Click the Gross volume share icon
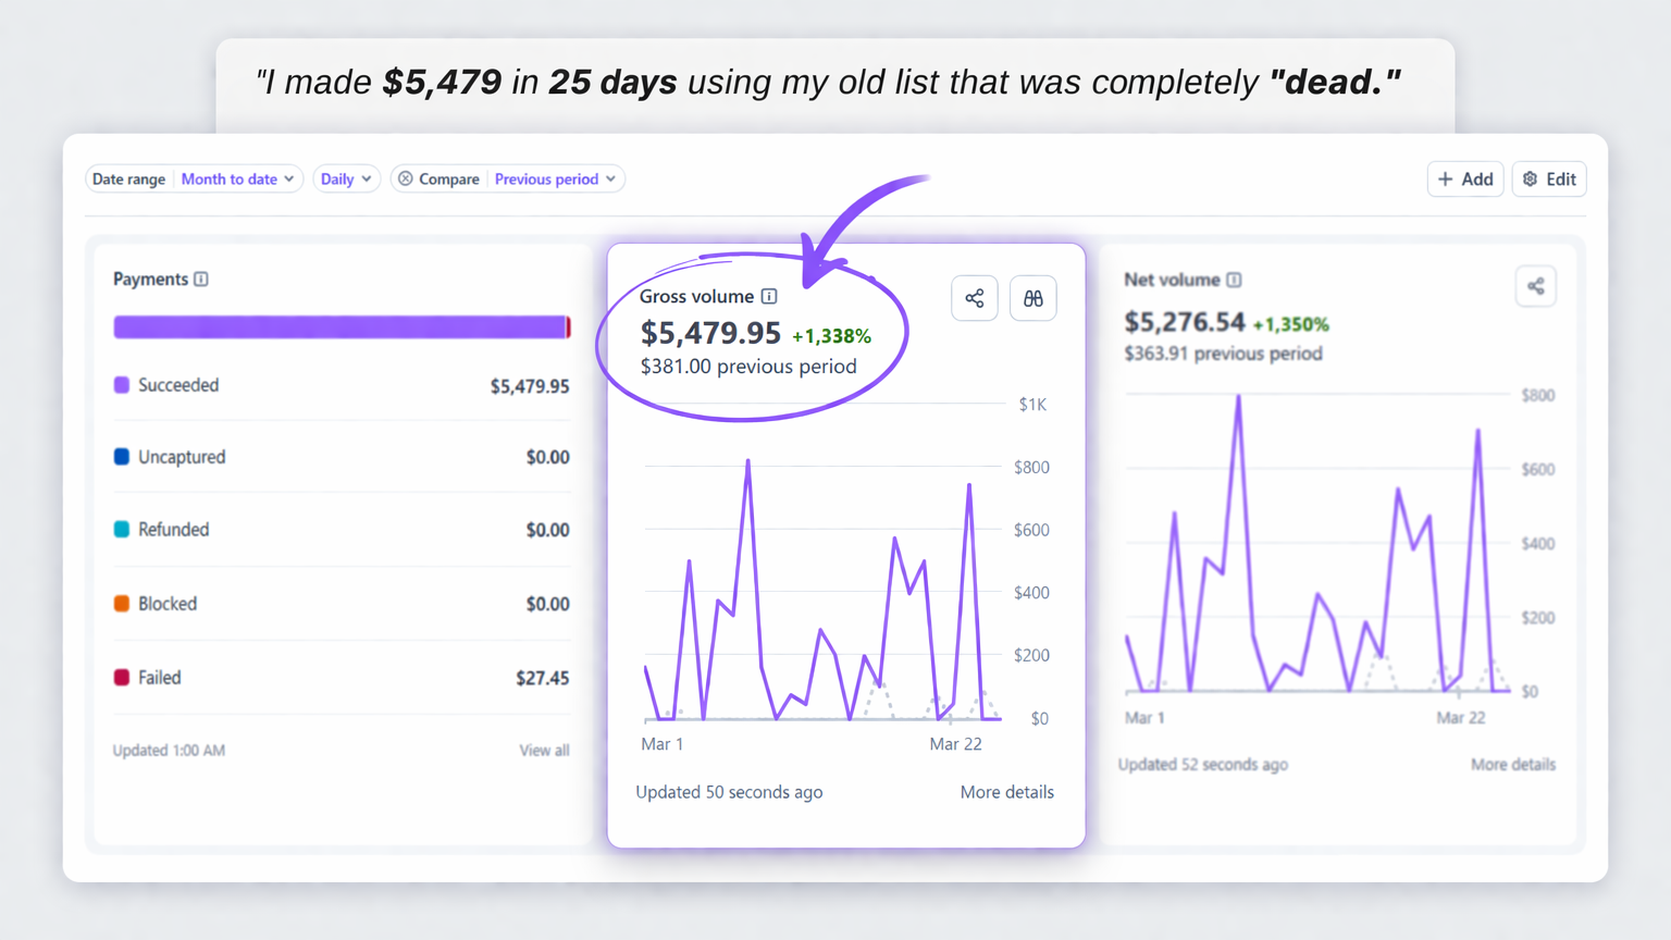This screenshot has width=1671, height=940. 974,298
